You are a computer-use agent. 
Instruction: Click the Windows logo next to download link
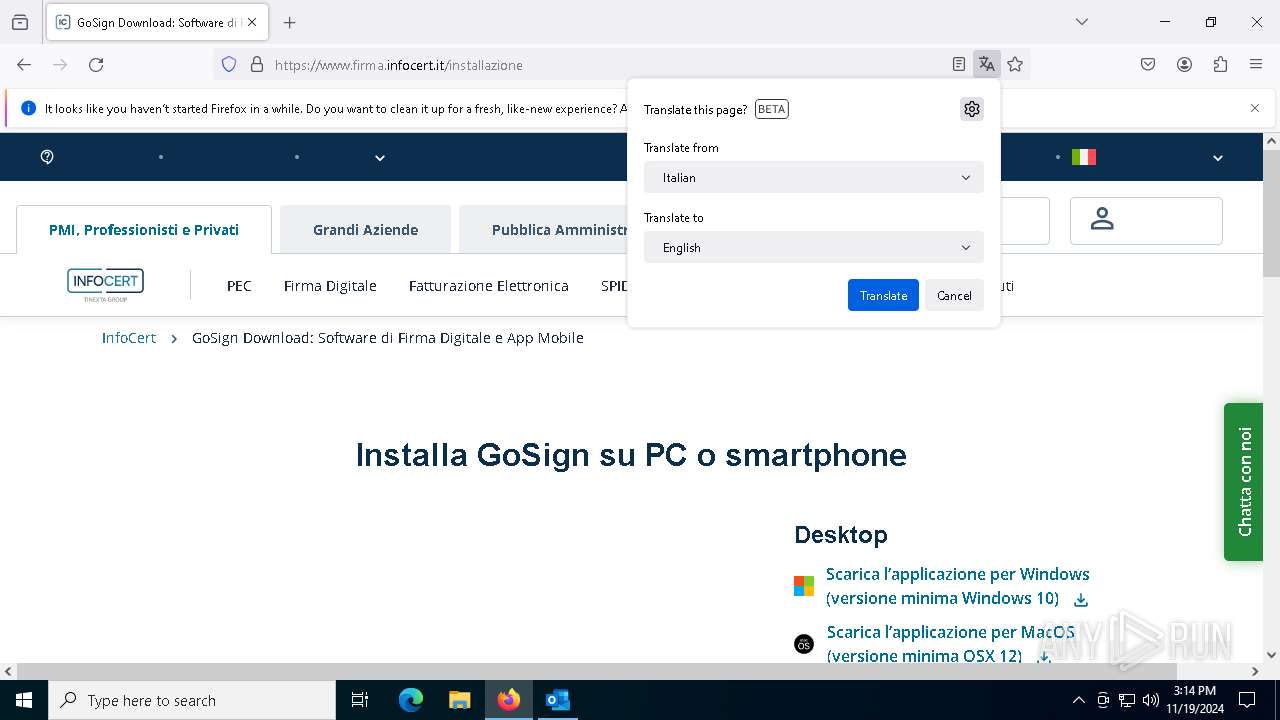pos(804,586)
